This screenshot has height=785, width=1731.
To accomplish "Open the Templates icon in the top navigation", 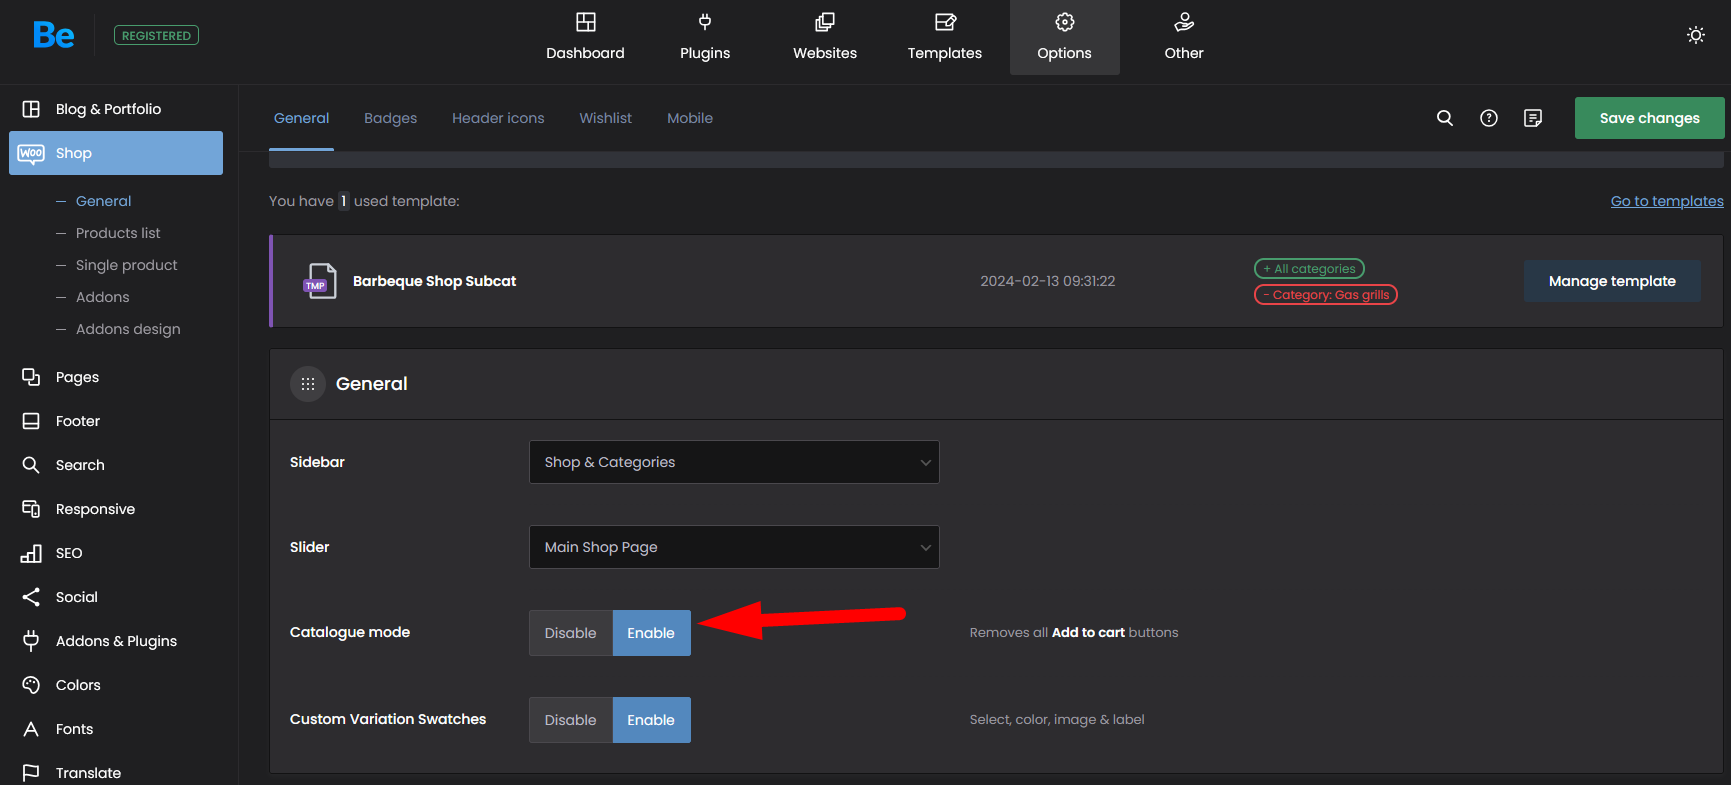I will coord(945,22).
